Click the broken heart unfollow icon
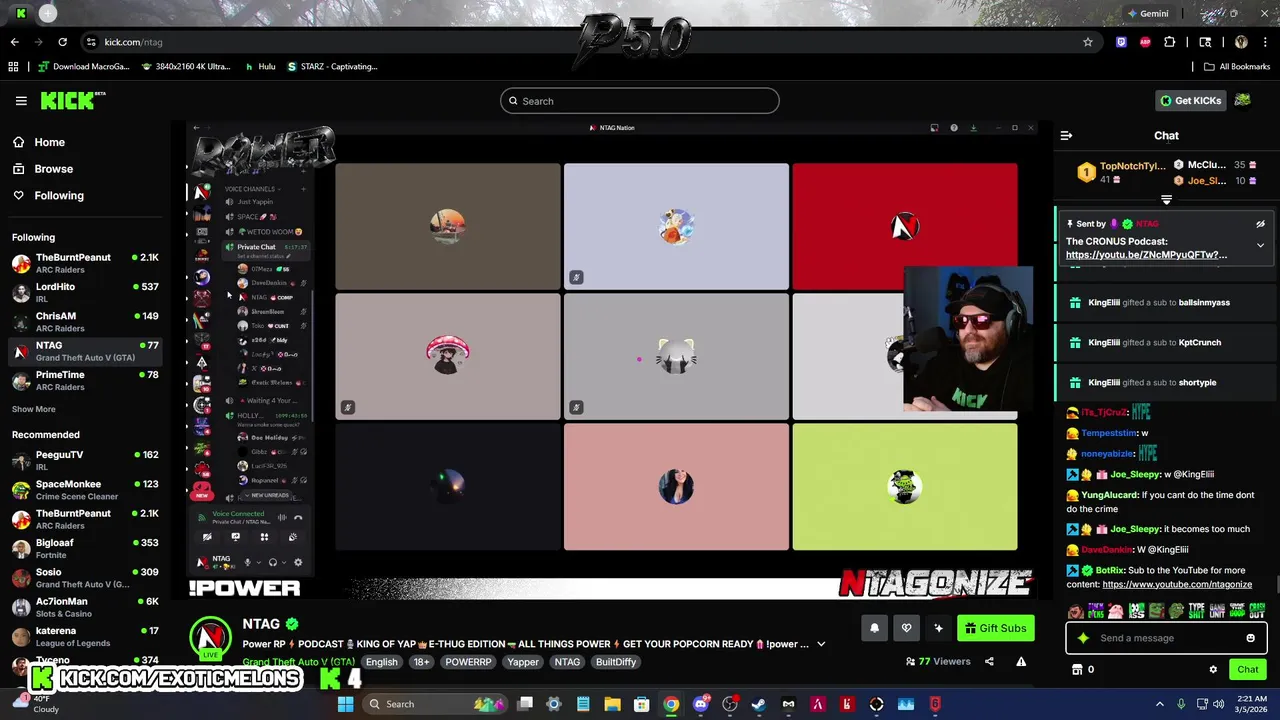This screenshot has width=1280, height=720. point(906,628)
